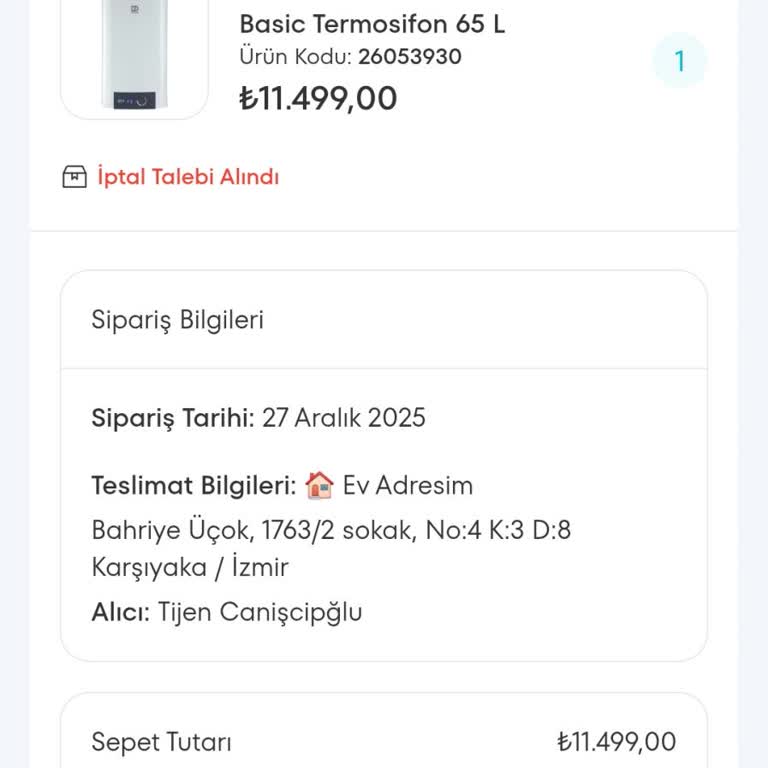Select the Ev Adresim address name

coord(408,486)
